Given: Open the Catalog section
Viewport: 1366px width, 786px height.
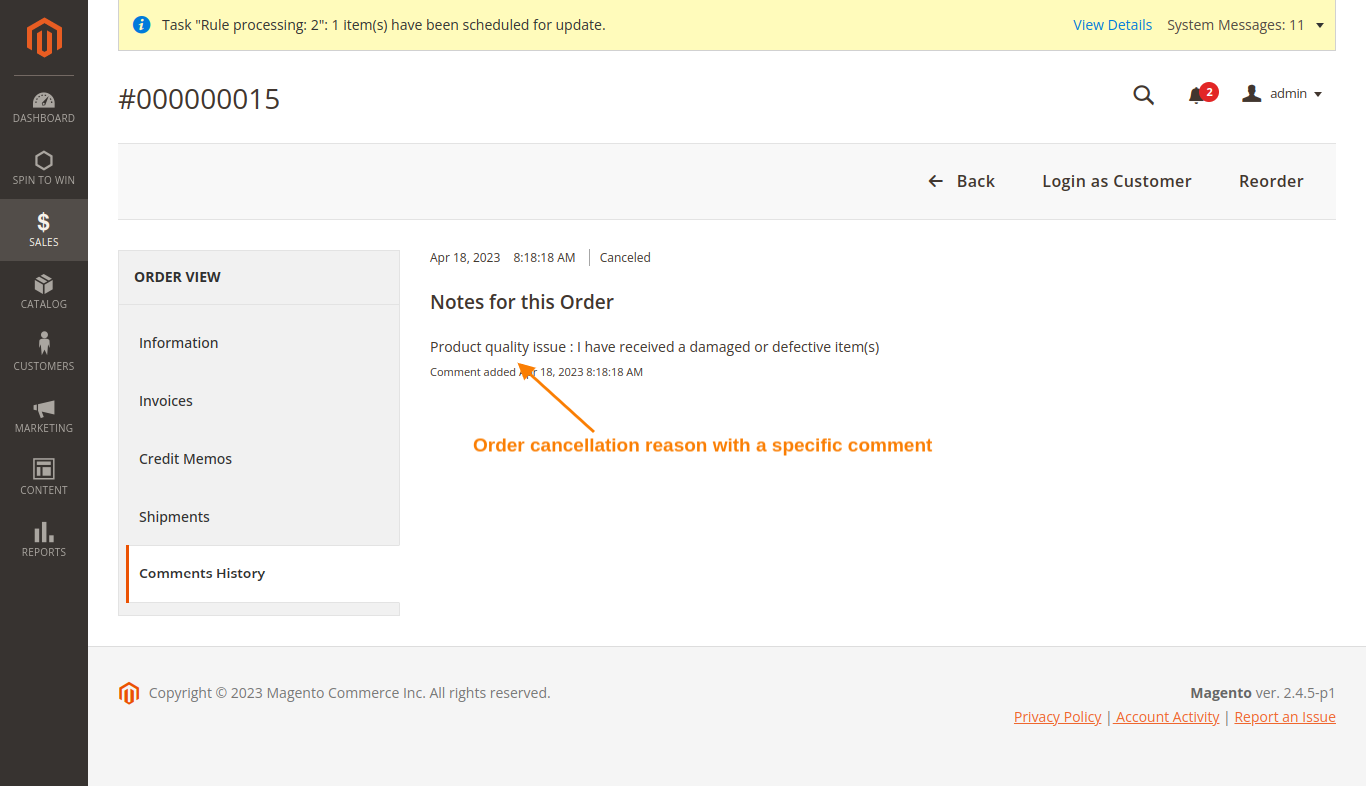Looking at the screenshot, I should 43,291.
